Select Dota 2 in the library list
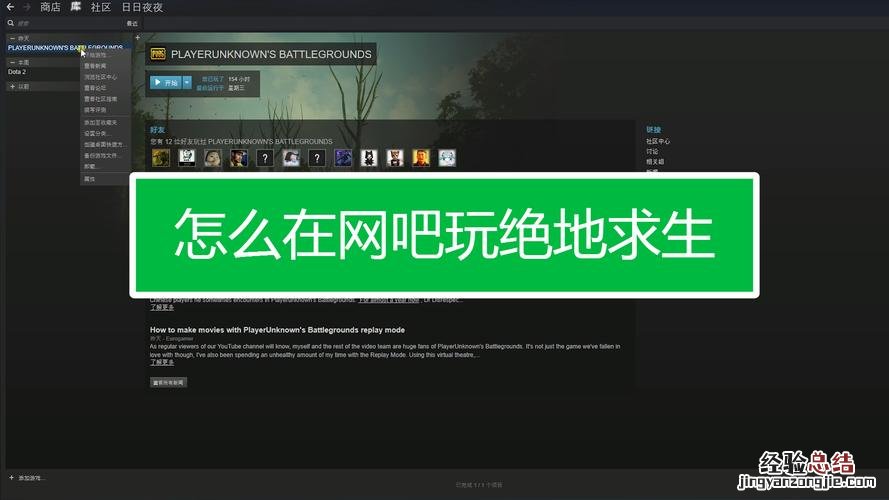 16,72
